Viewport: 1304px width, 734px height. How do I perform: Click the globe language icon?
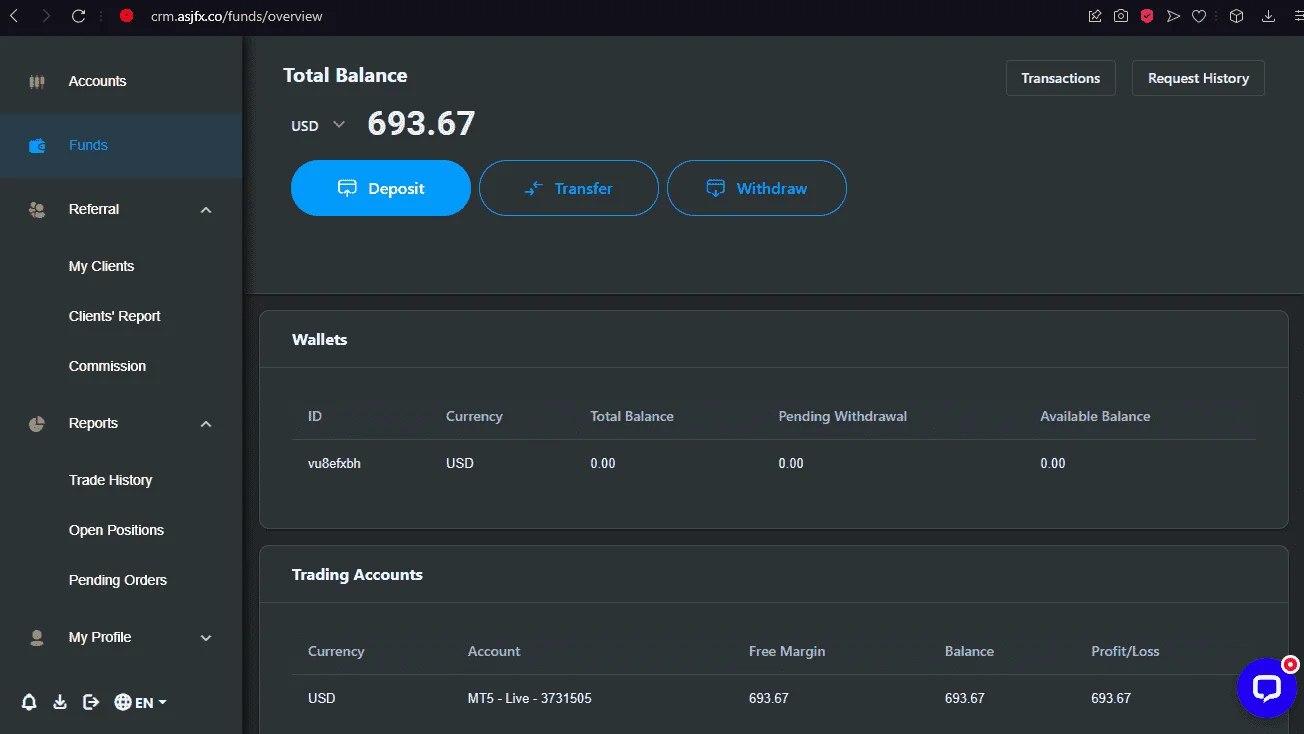[x=123, y=702]
